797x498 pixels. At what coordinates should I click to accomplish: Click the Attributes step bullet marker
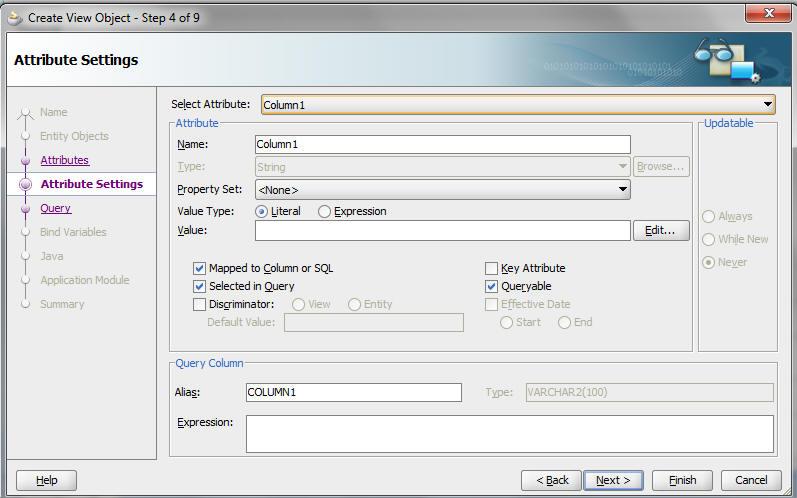click(25, 161)
